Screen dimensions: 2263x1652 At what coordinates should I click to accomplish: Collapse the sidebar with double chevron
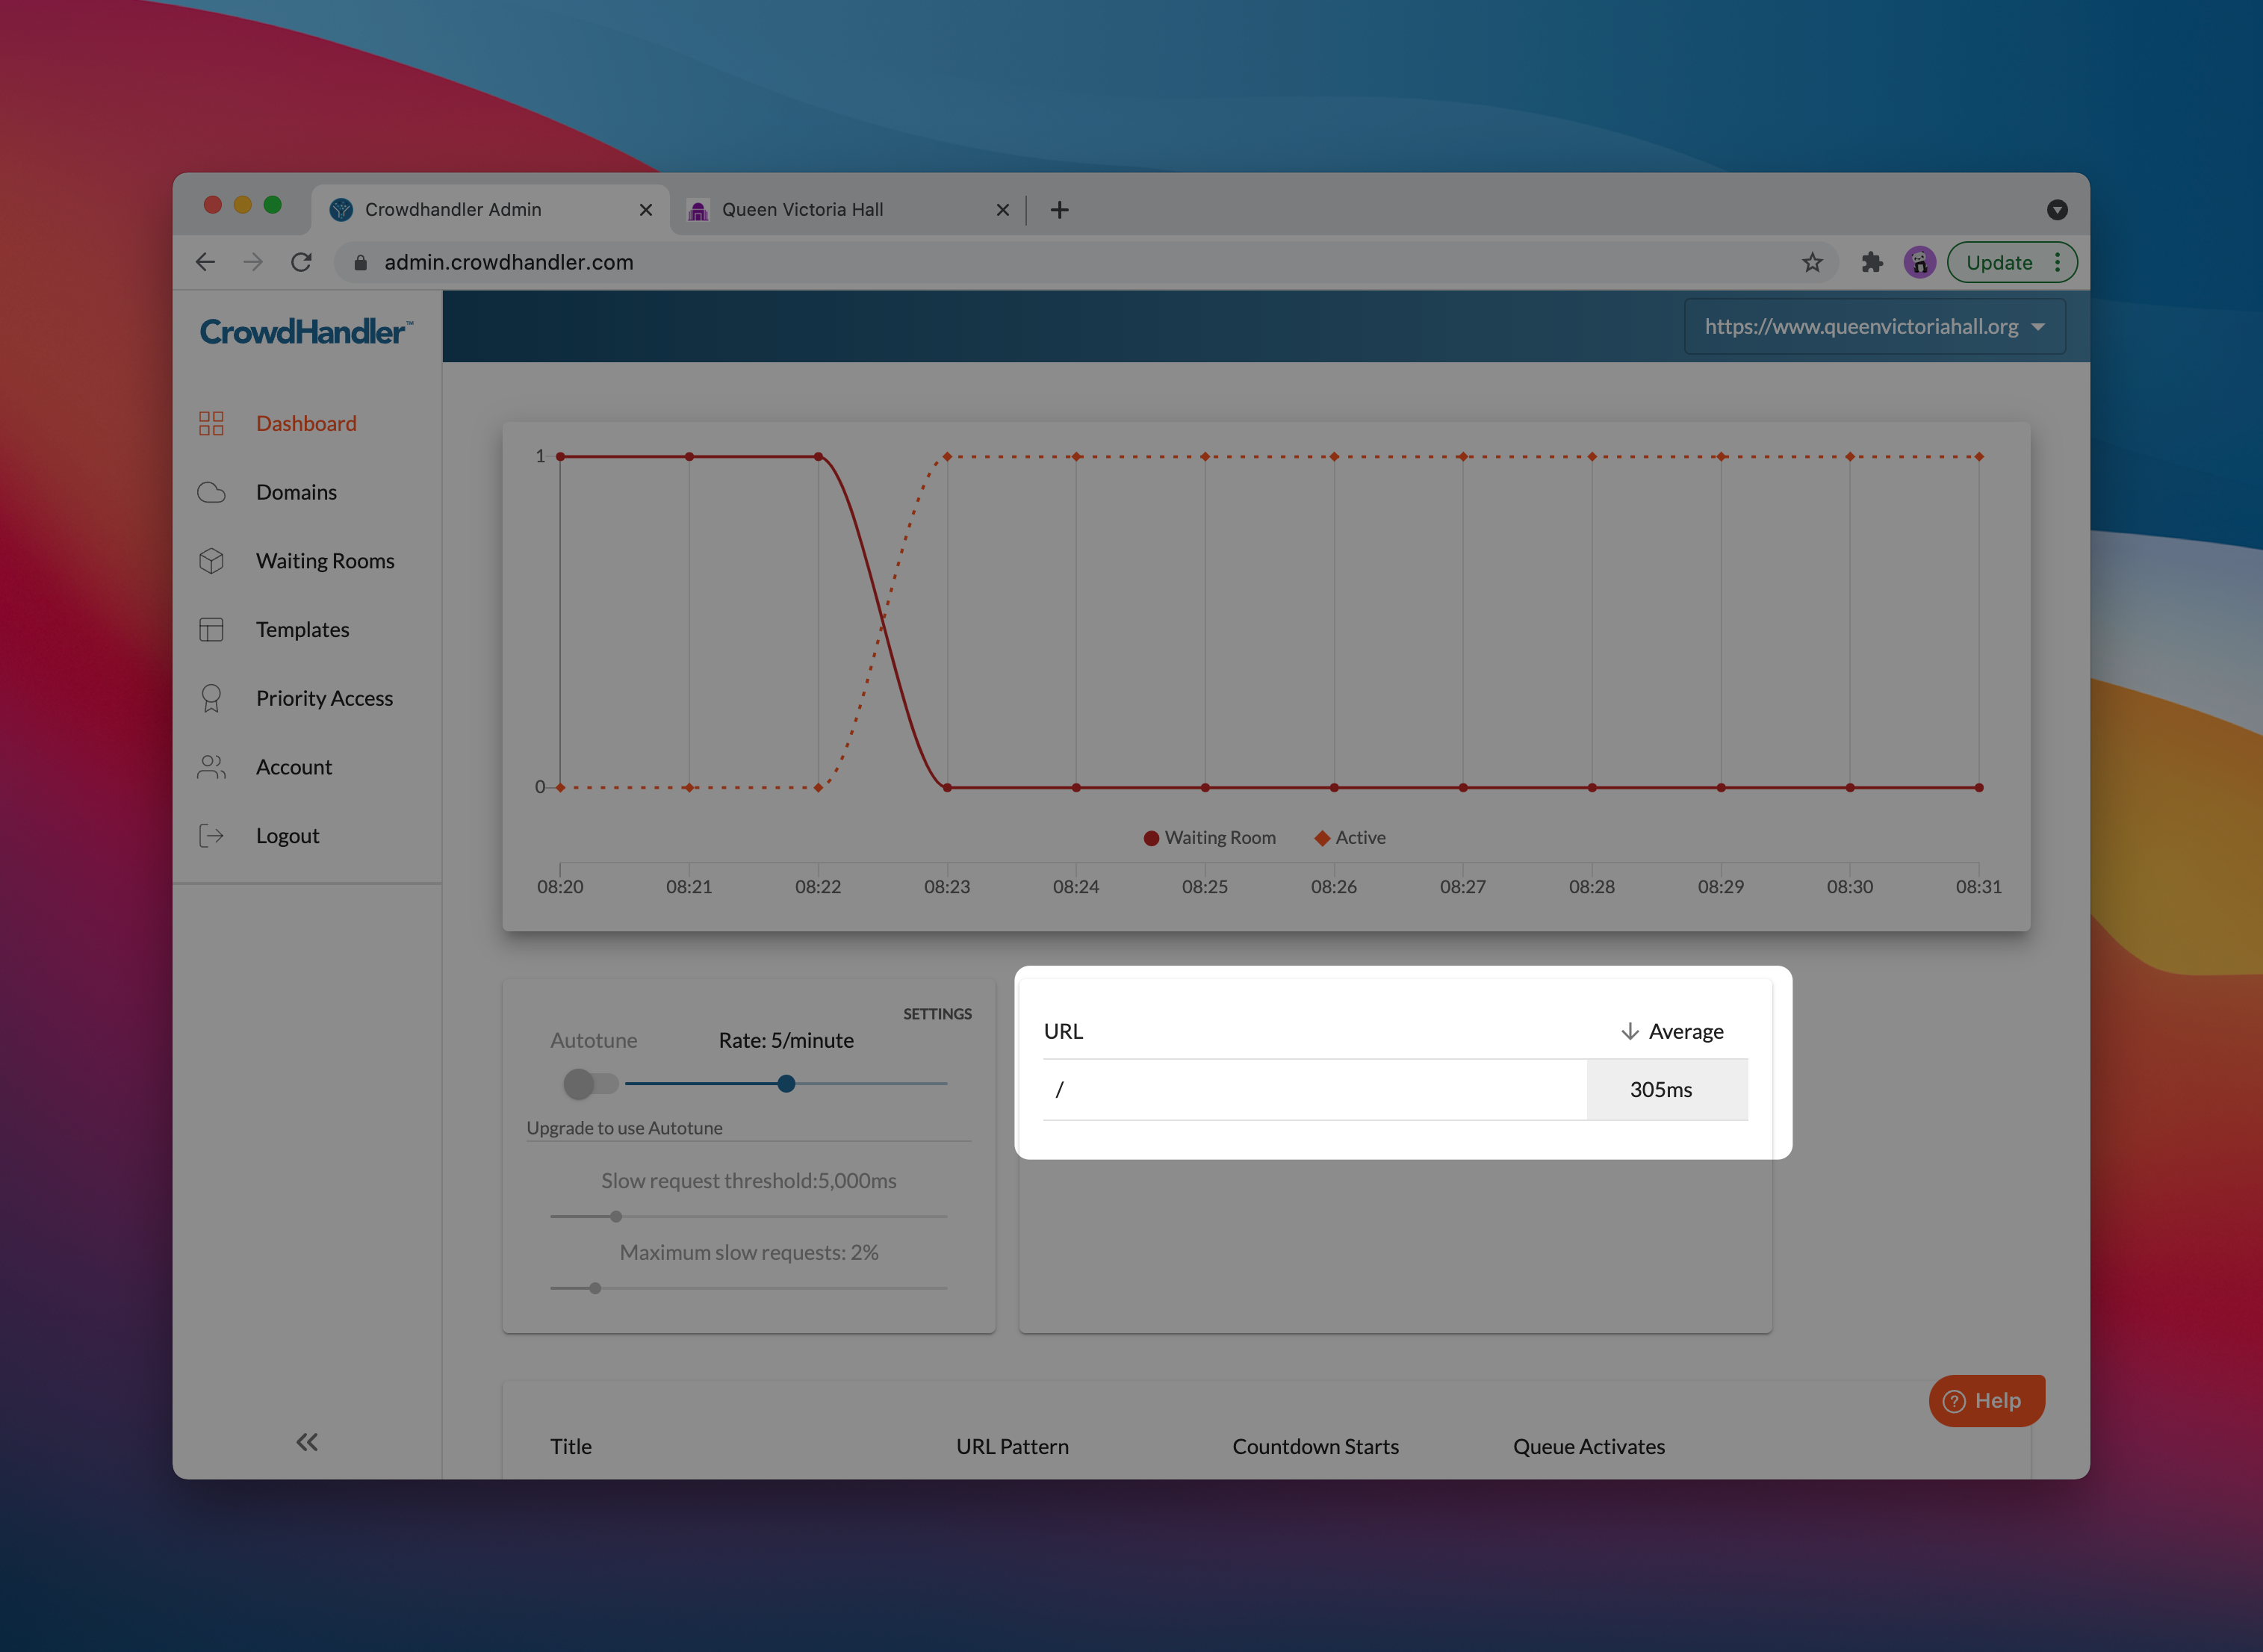tap(307, 1441)
